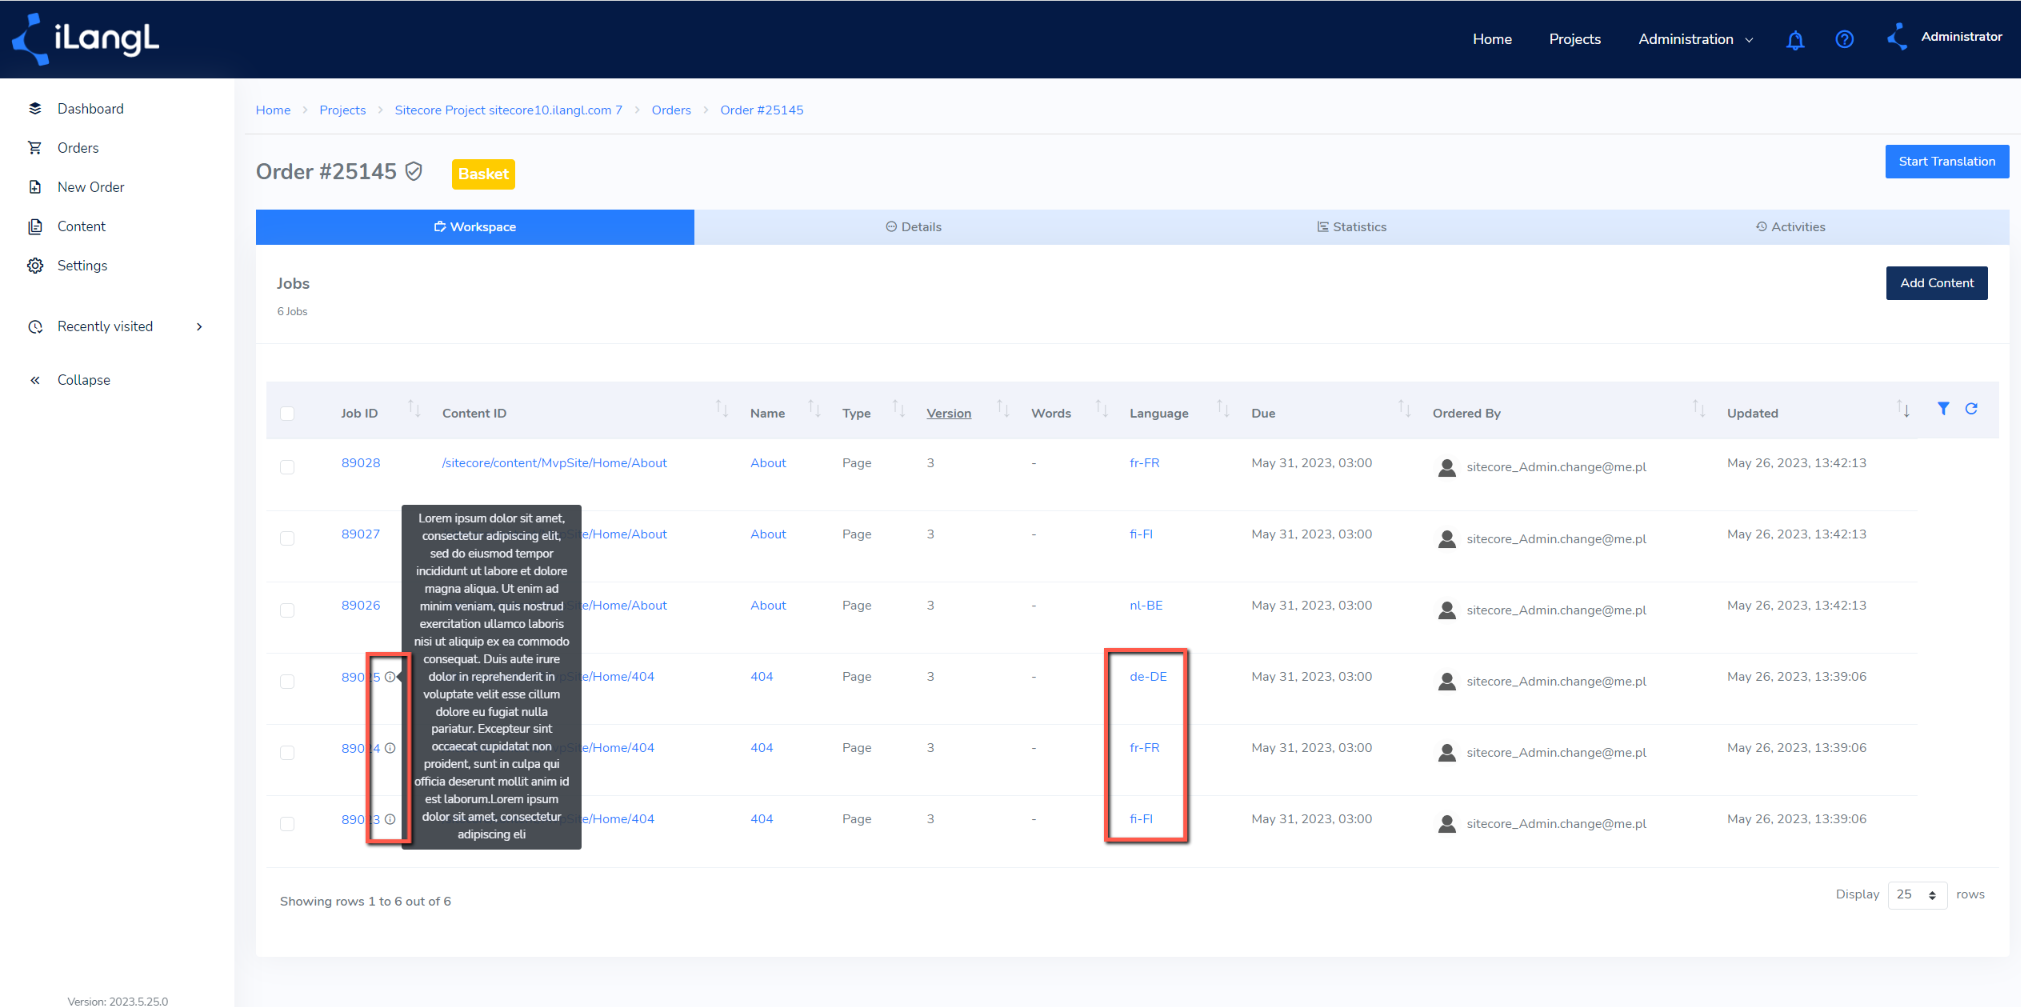Check the box for job 89027
Viewport: 2021px width, 1007px height.
pos(287,538)
